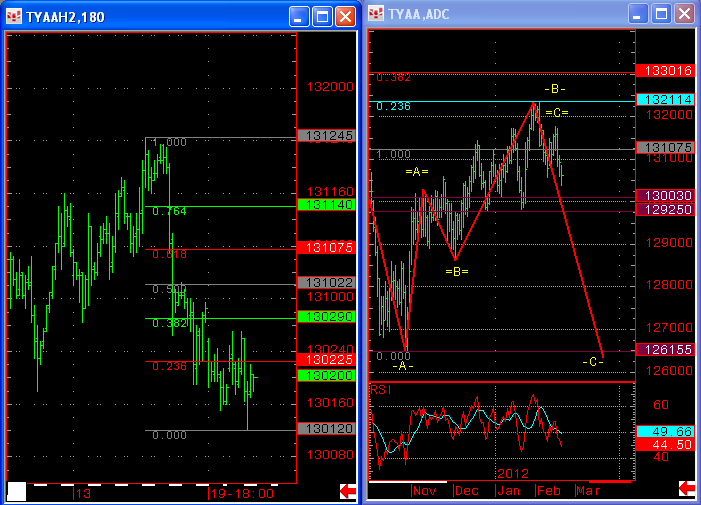The width and height of the screenshot is (701, 505).
Task: Minimize the TYAA,ADC chart window
Action: (x=637, y=16)
